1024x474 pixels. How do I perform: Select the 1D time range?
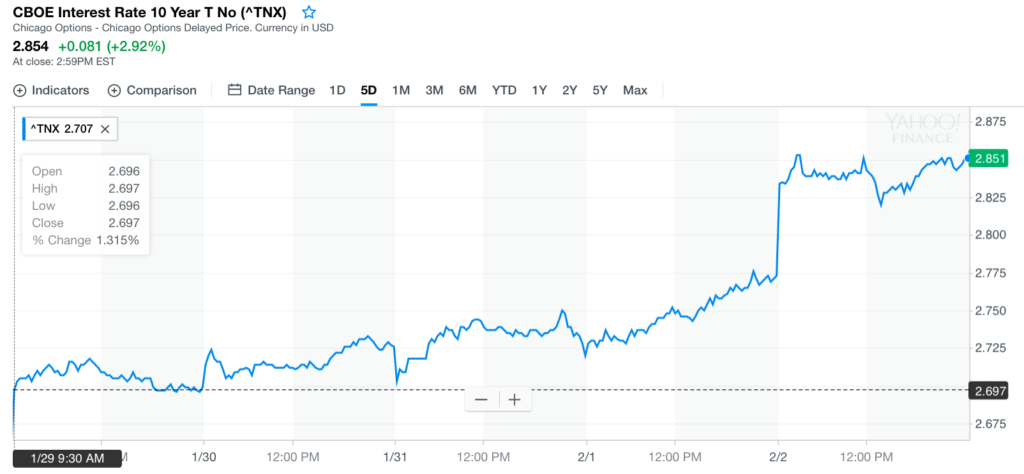tap(337, 90)
